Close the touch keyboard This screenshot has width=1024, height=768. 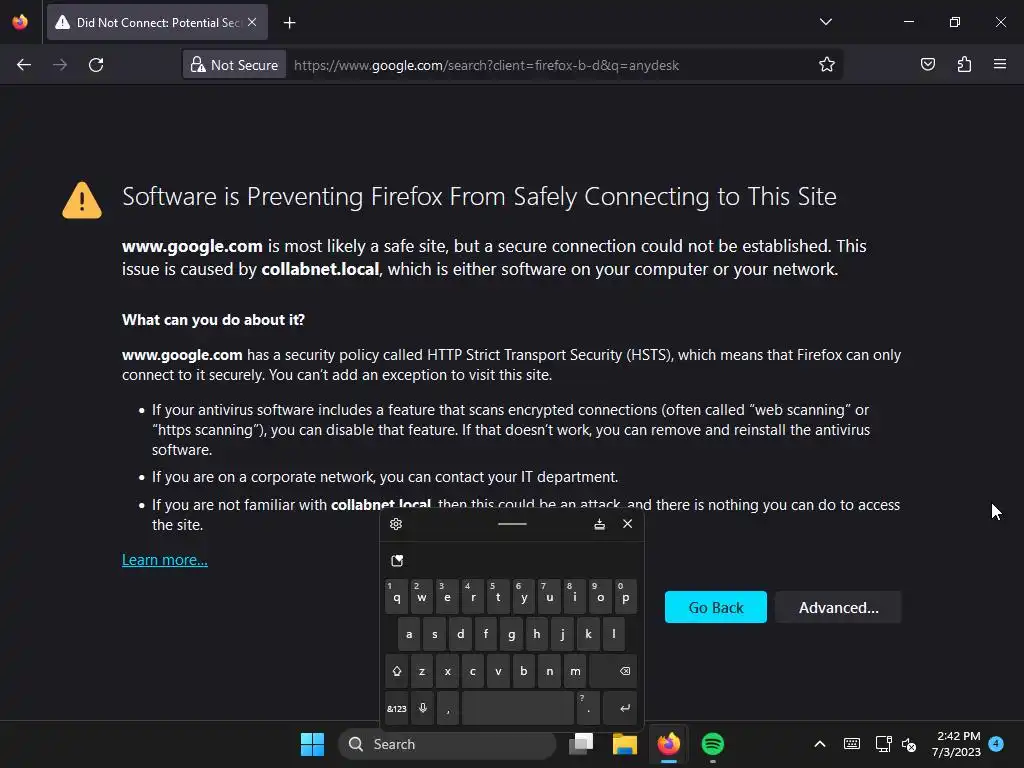[628, 524]
